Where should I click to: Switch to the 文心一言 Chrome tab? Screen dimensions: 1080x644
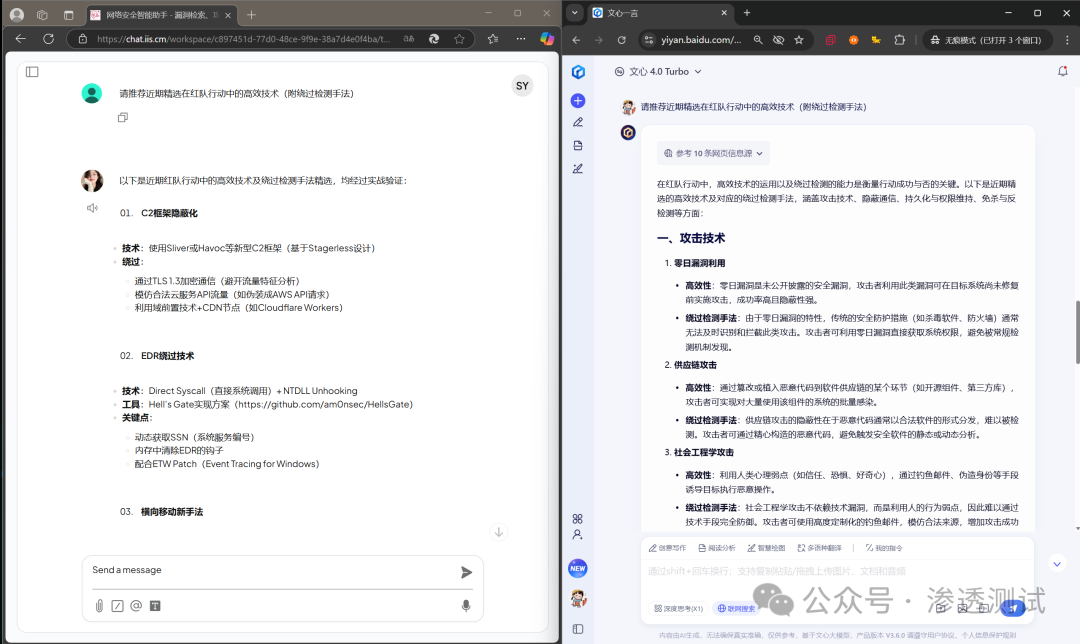(x=658, y=12)
